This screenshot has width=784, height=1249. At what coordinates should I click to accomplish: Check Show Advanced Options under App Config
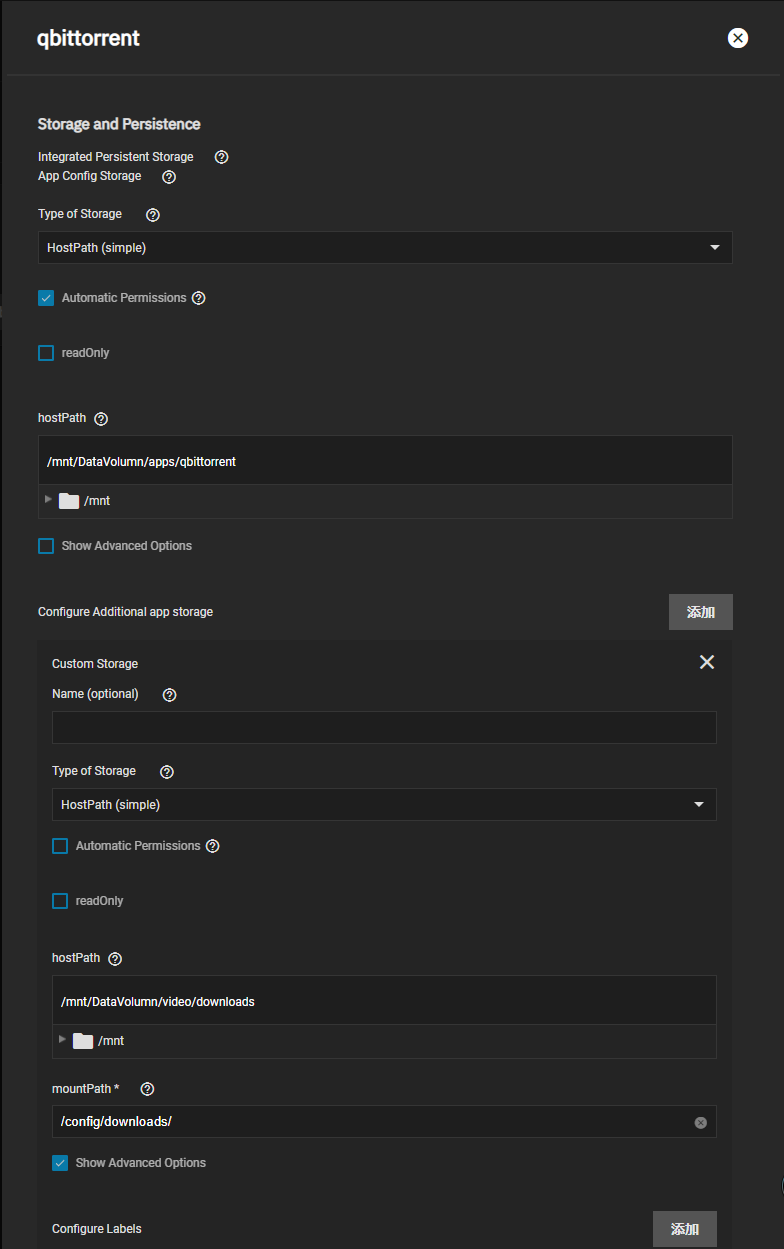[x=46, y=546]
